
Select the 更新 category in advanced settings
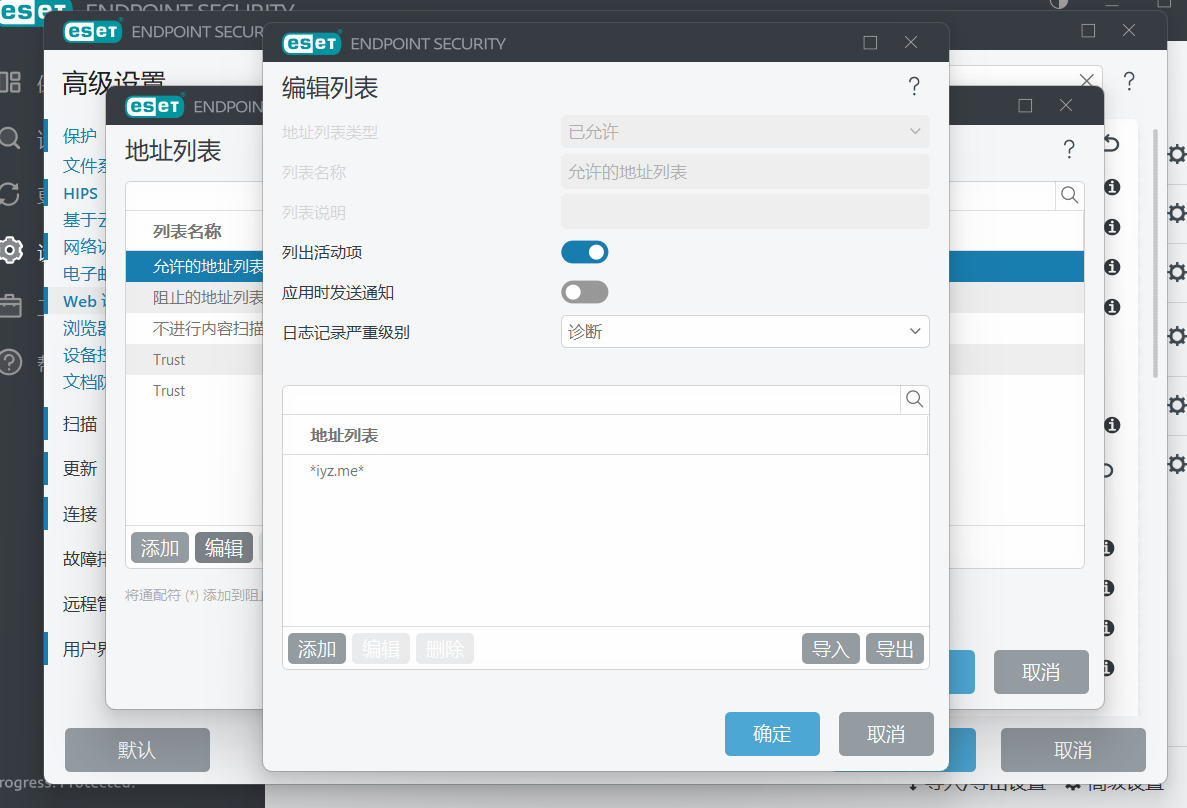[80, 469]
